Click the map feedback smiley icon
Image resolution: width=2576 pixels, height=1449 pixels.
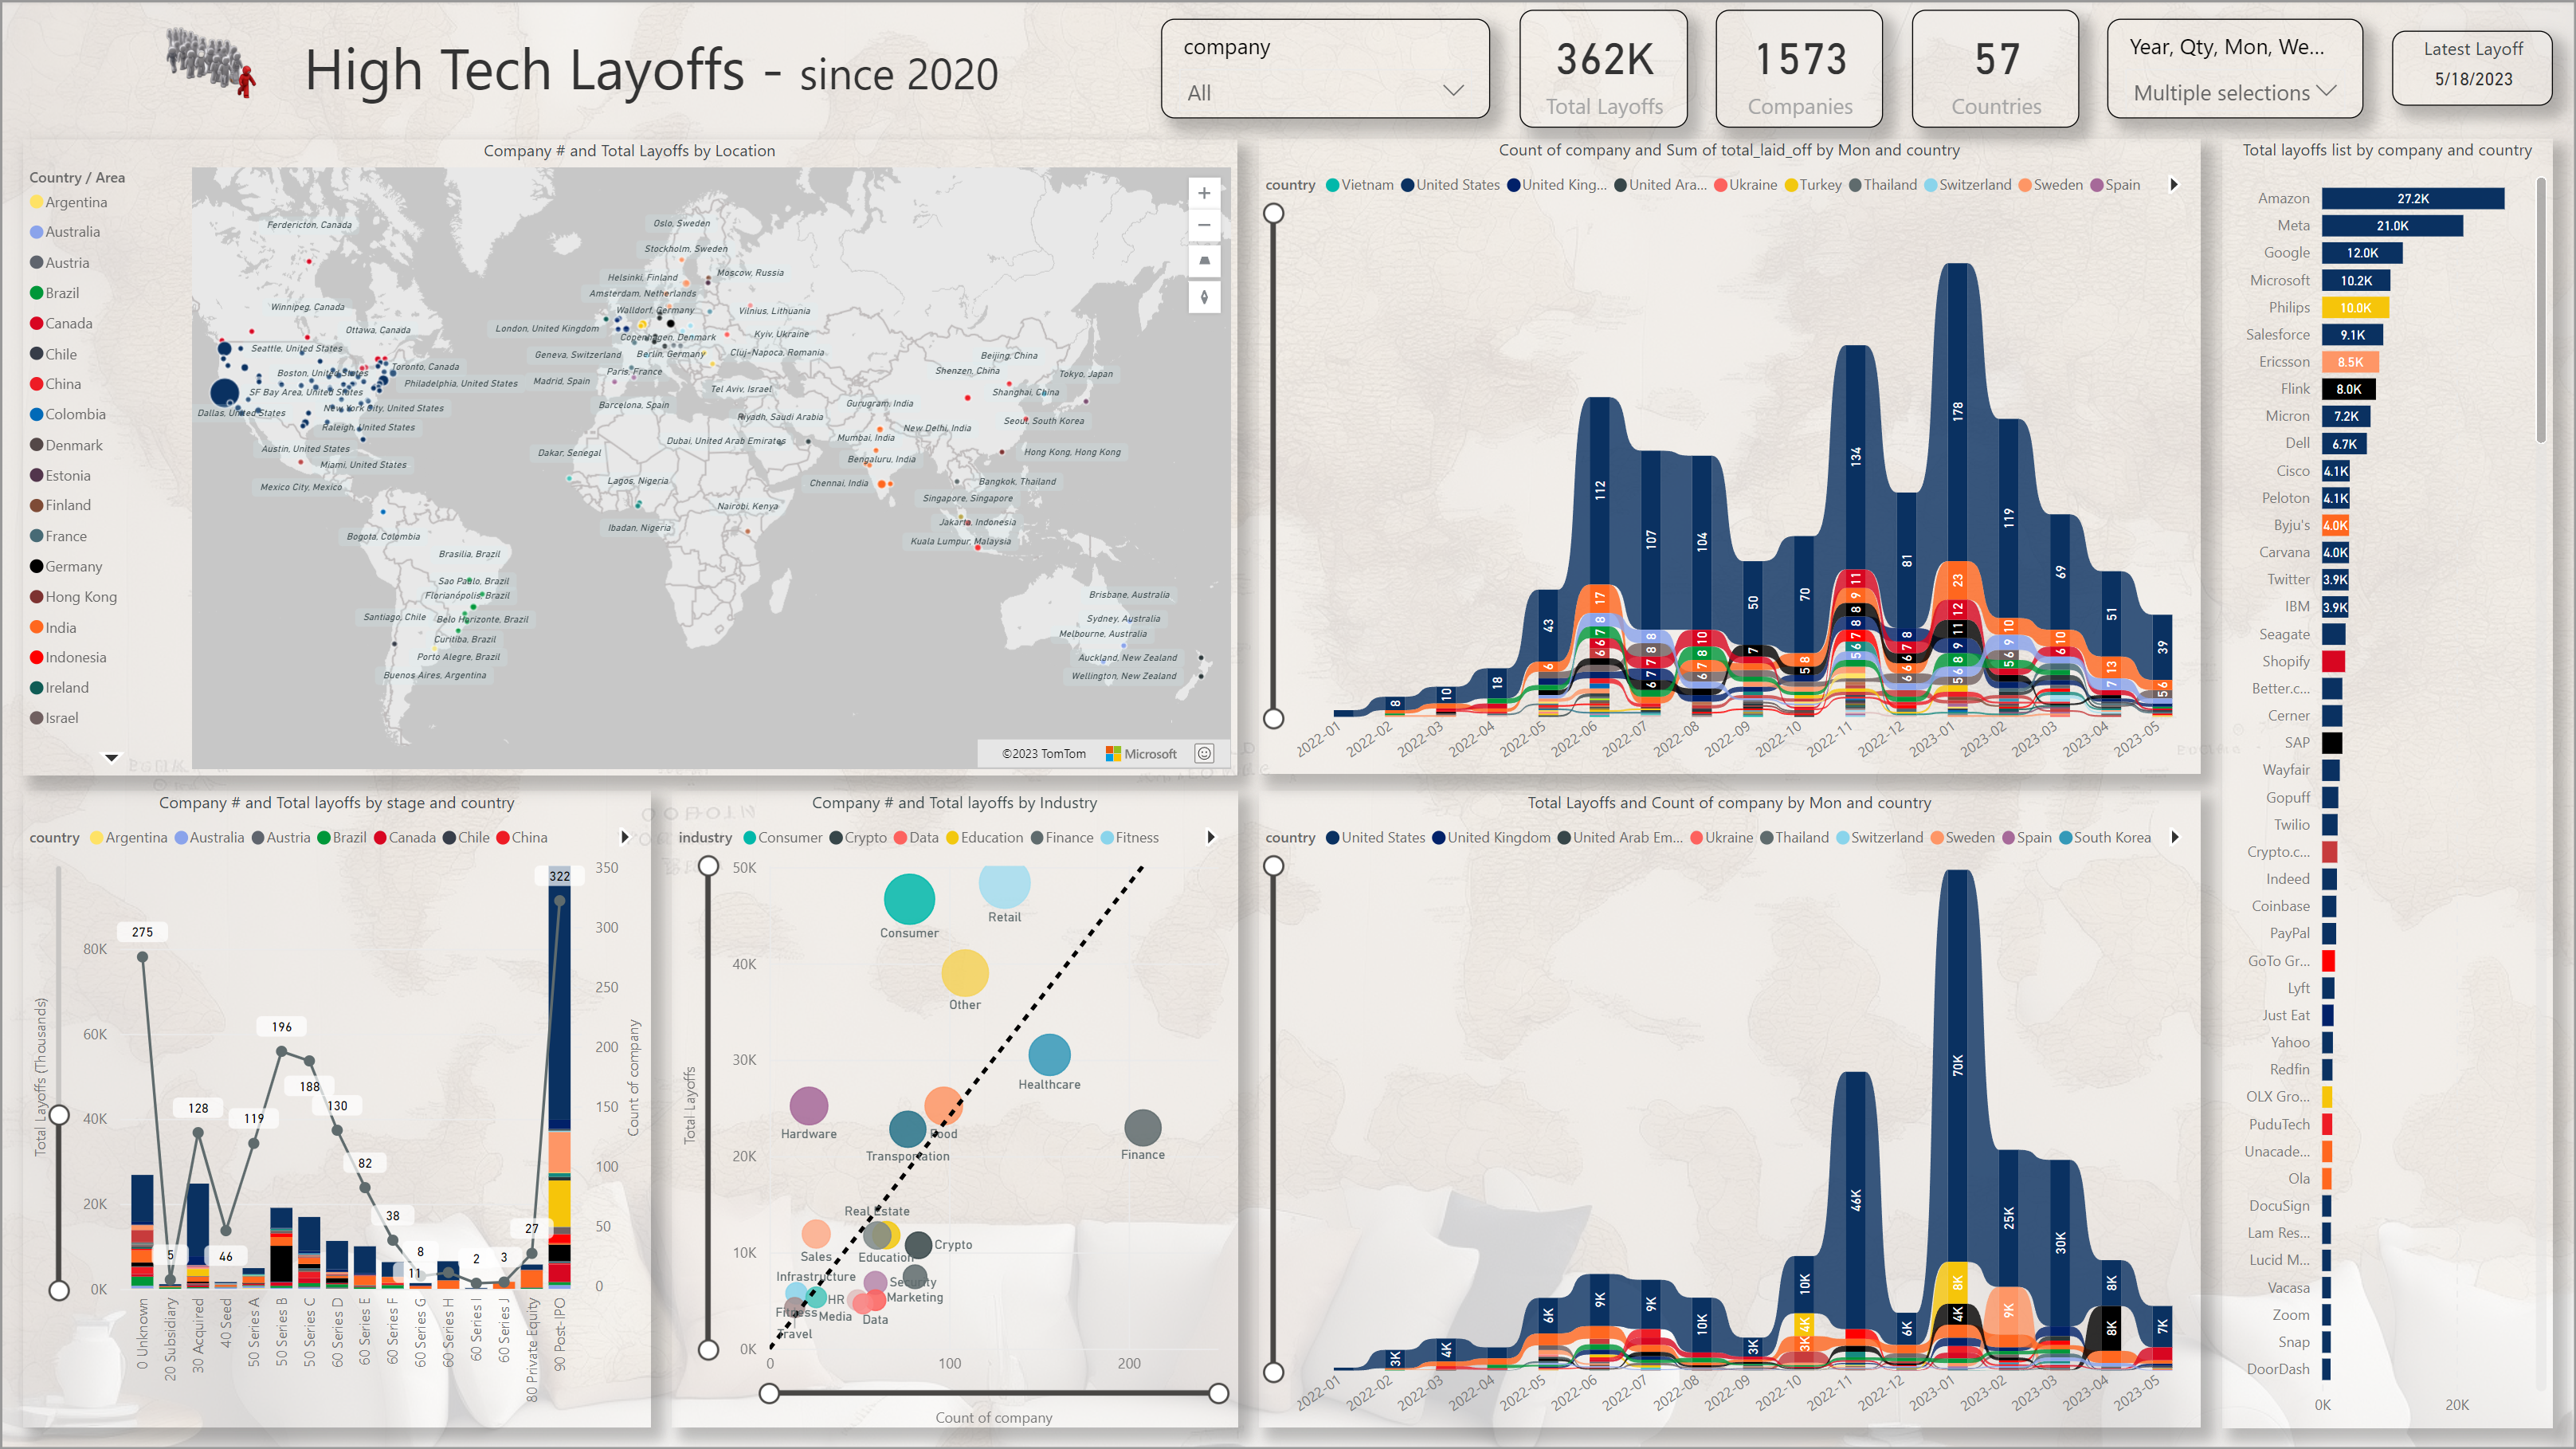1205,754
